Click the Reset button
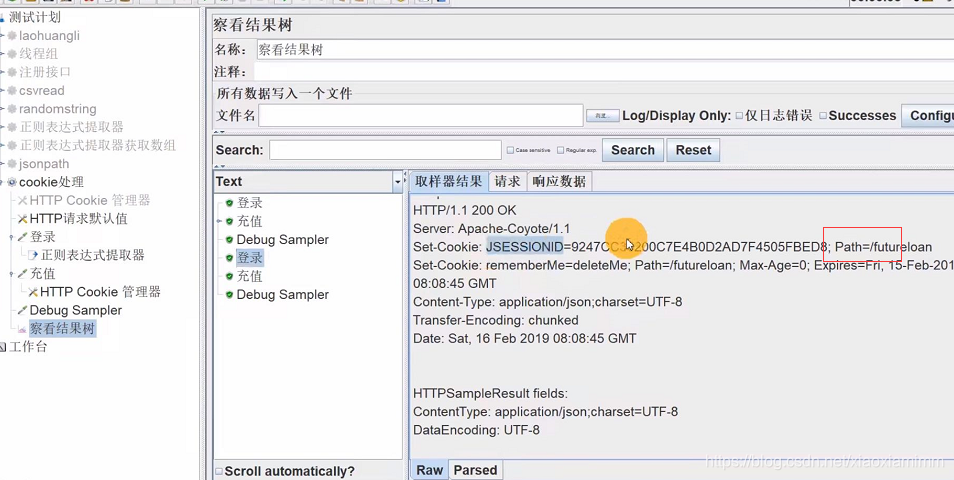 click(x=693, y=150)
